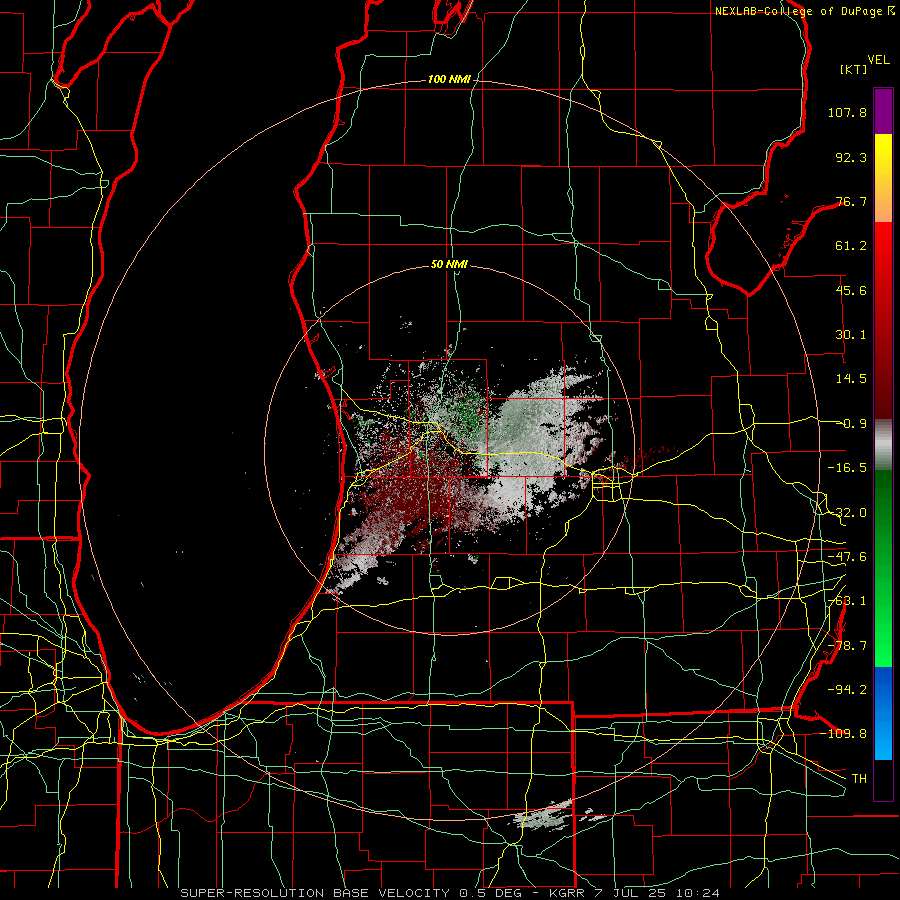Click the -32.0 velocity scale value
The width and height of the screenshot is (900, 900).
click(847, 513)
